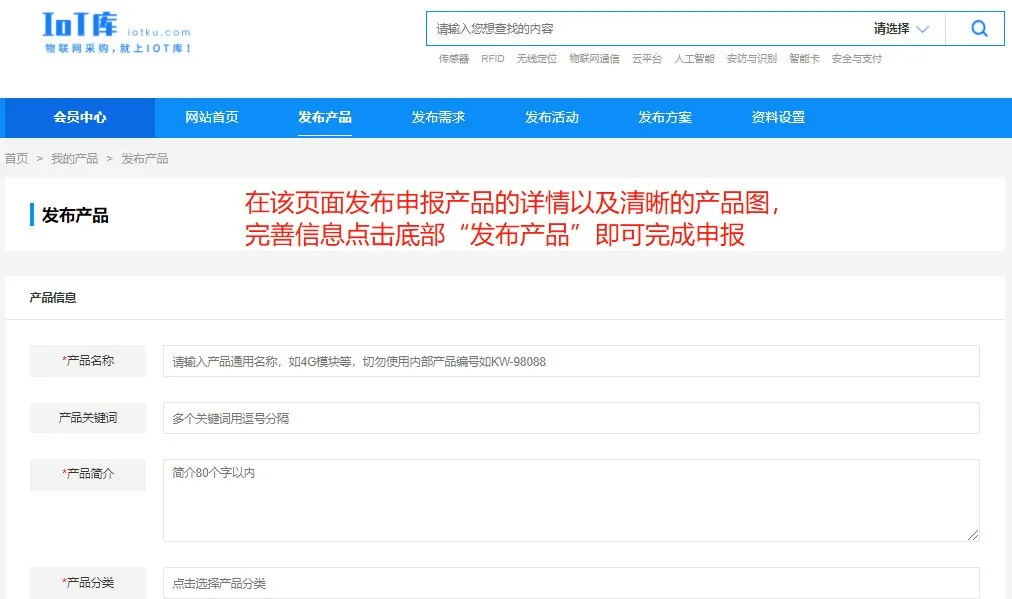Click the 产品分类 field label
This screenshot has width=1012, height=599.
[88, 583]
